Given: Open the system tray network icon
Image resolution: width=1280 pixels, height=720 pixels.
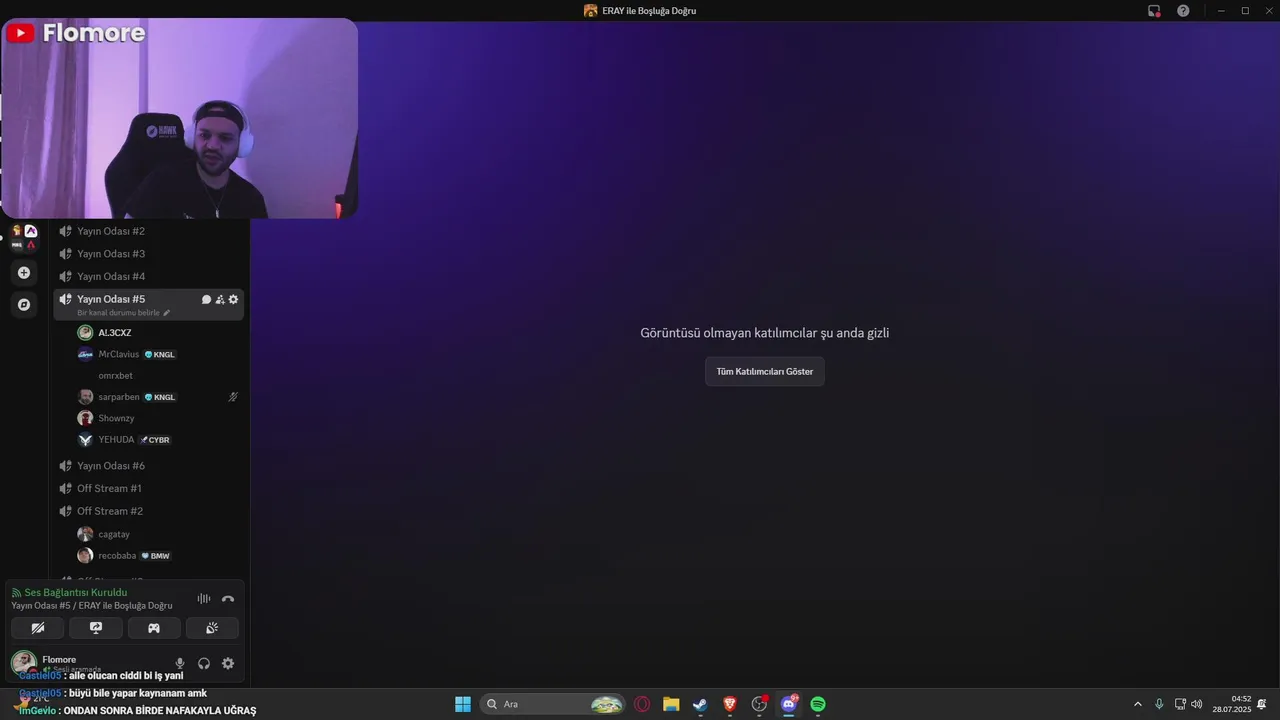Looking at the screenshot, I should [x=1180, y=704].
